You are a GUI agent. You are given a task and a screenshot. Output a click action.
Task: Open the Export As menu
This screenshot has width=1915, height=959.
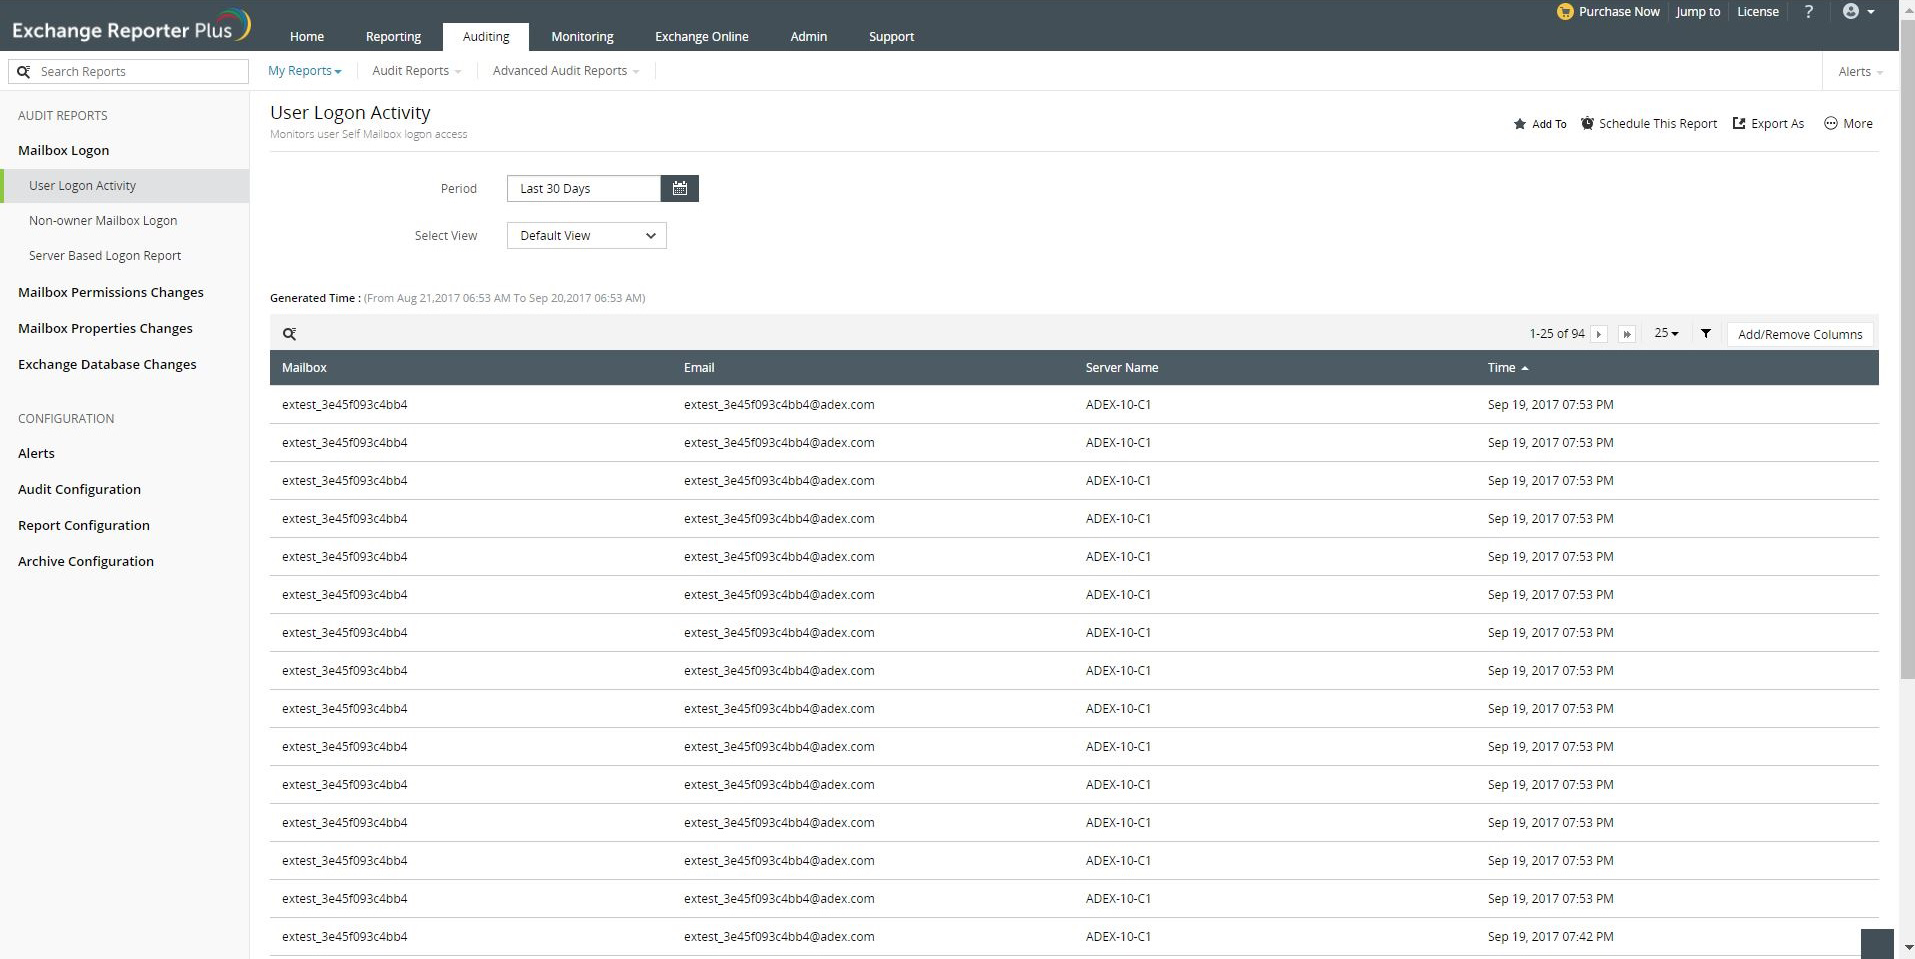click(x=1768, y=124)
